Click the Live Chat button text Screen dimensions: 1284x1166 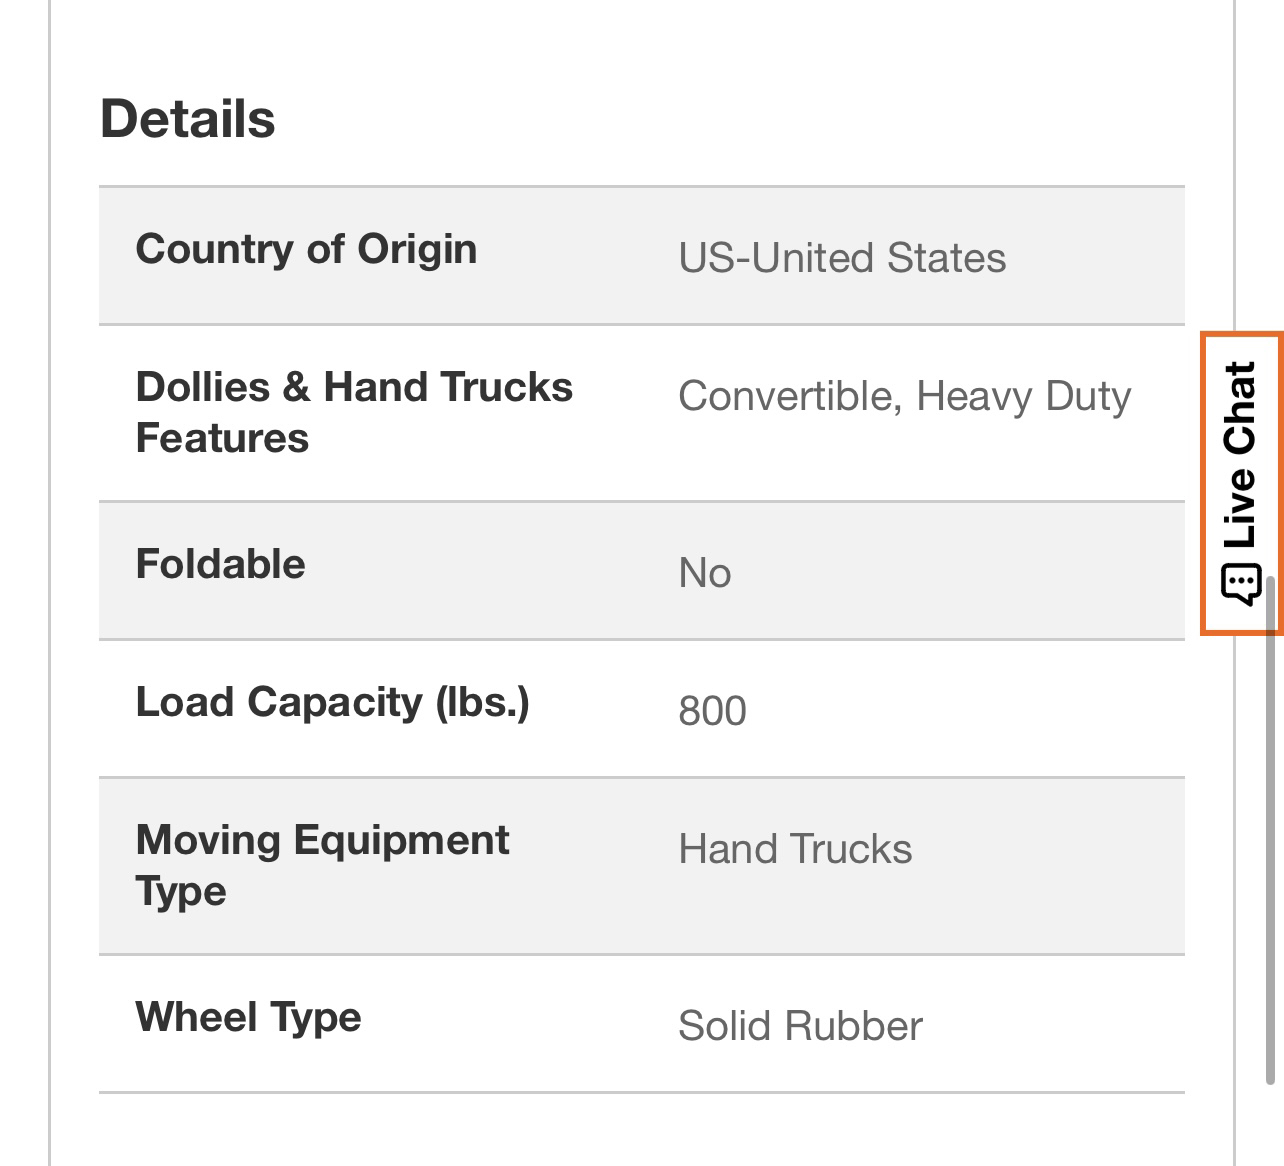[x=1240, y=455]
